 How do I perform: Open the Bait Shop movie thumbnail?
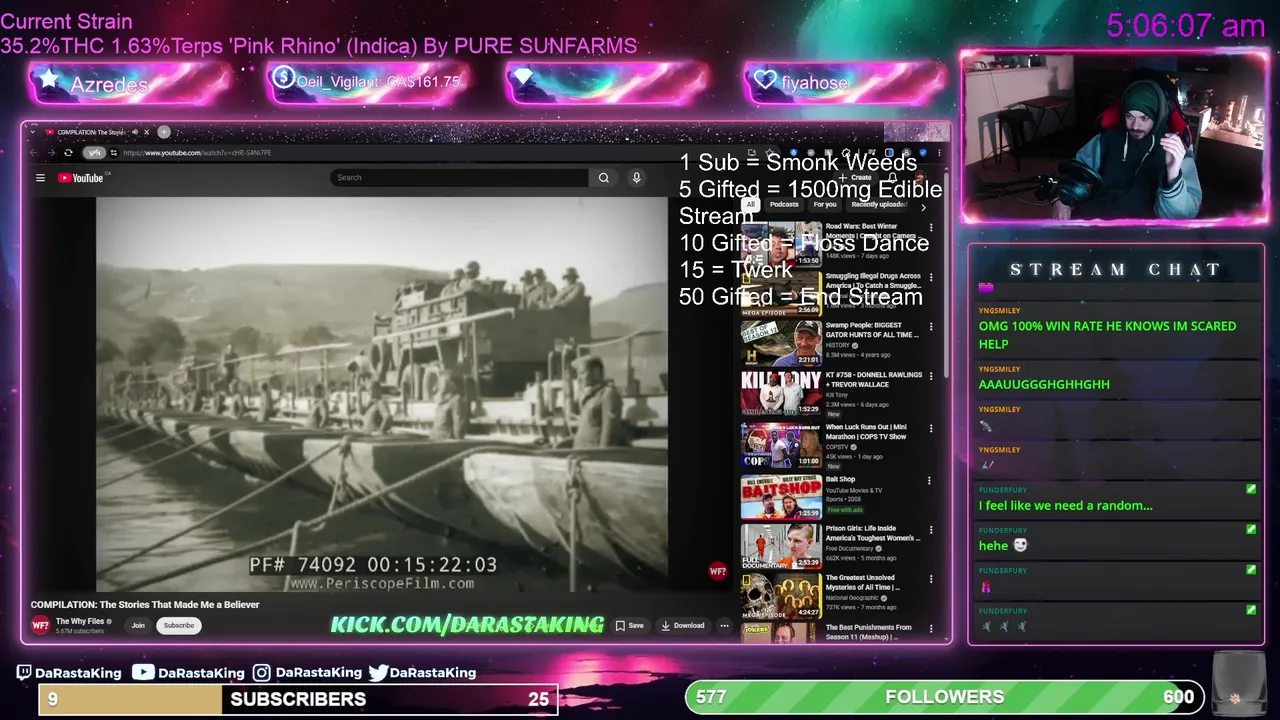(781, 495)
